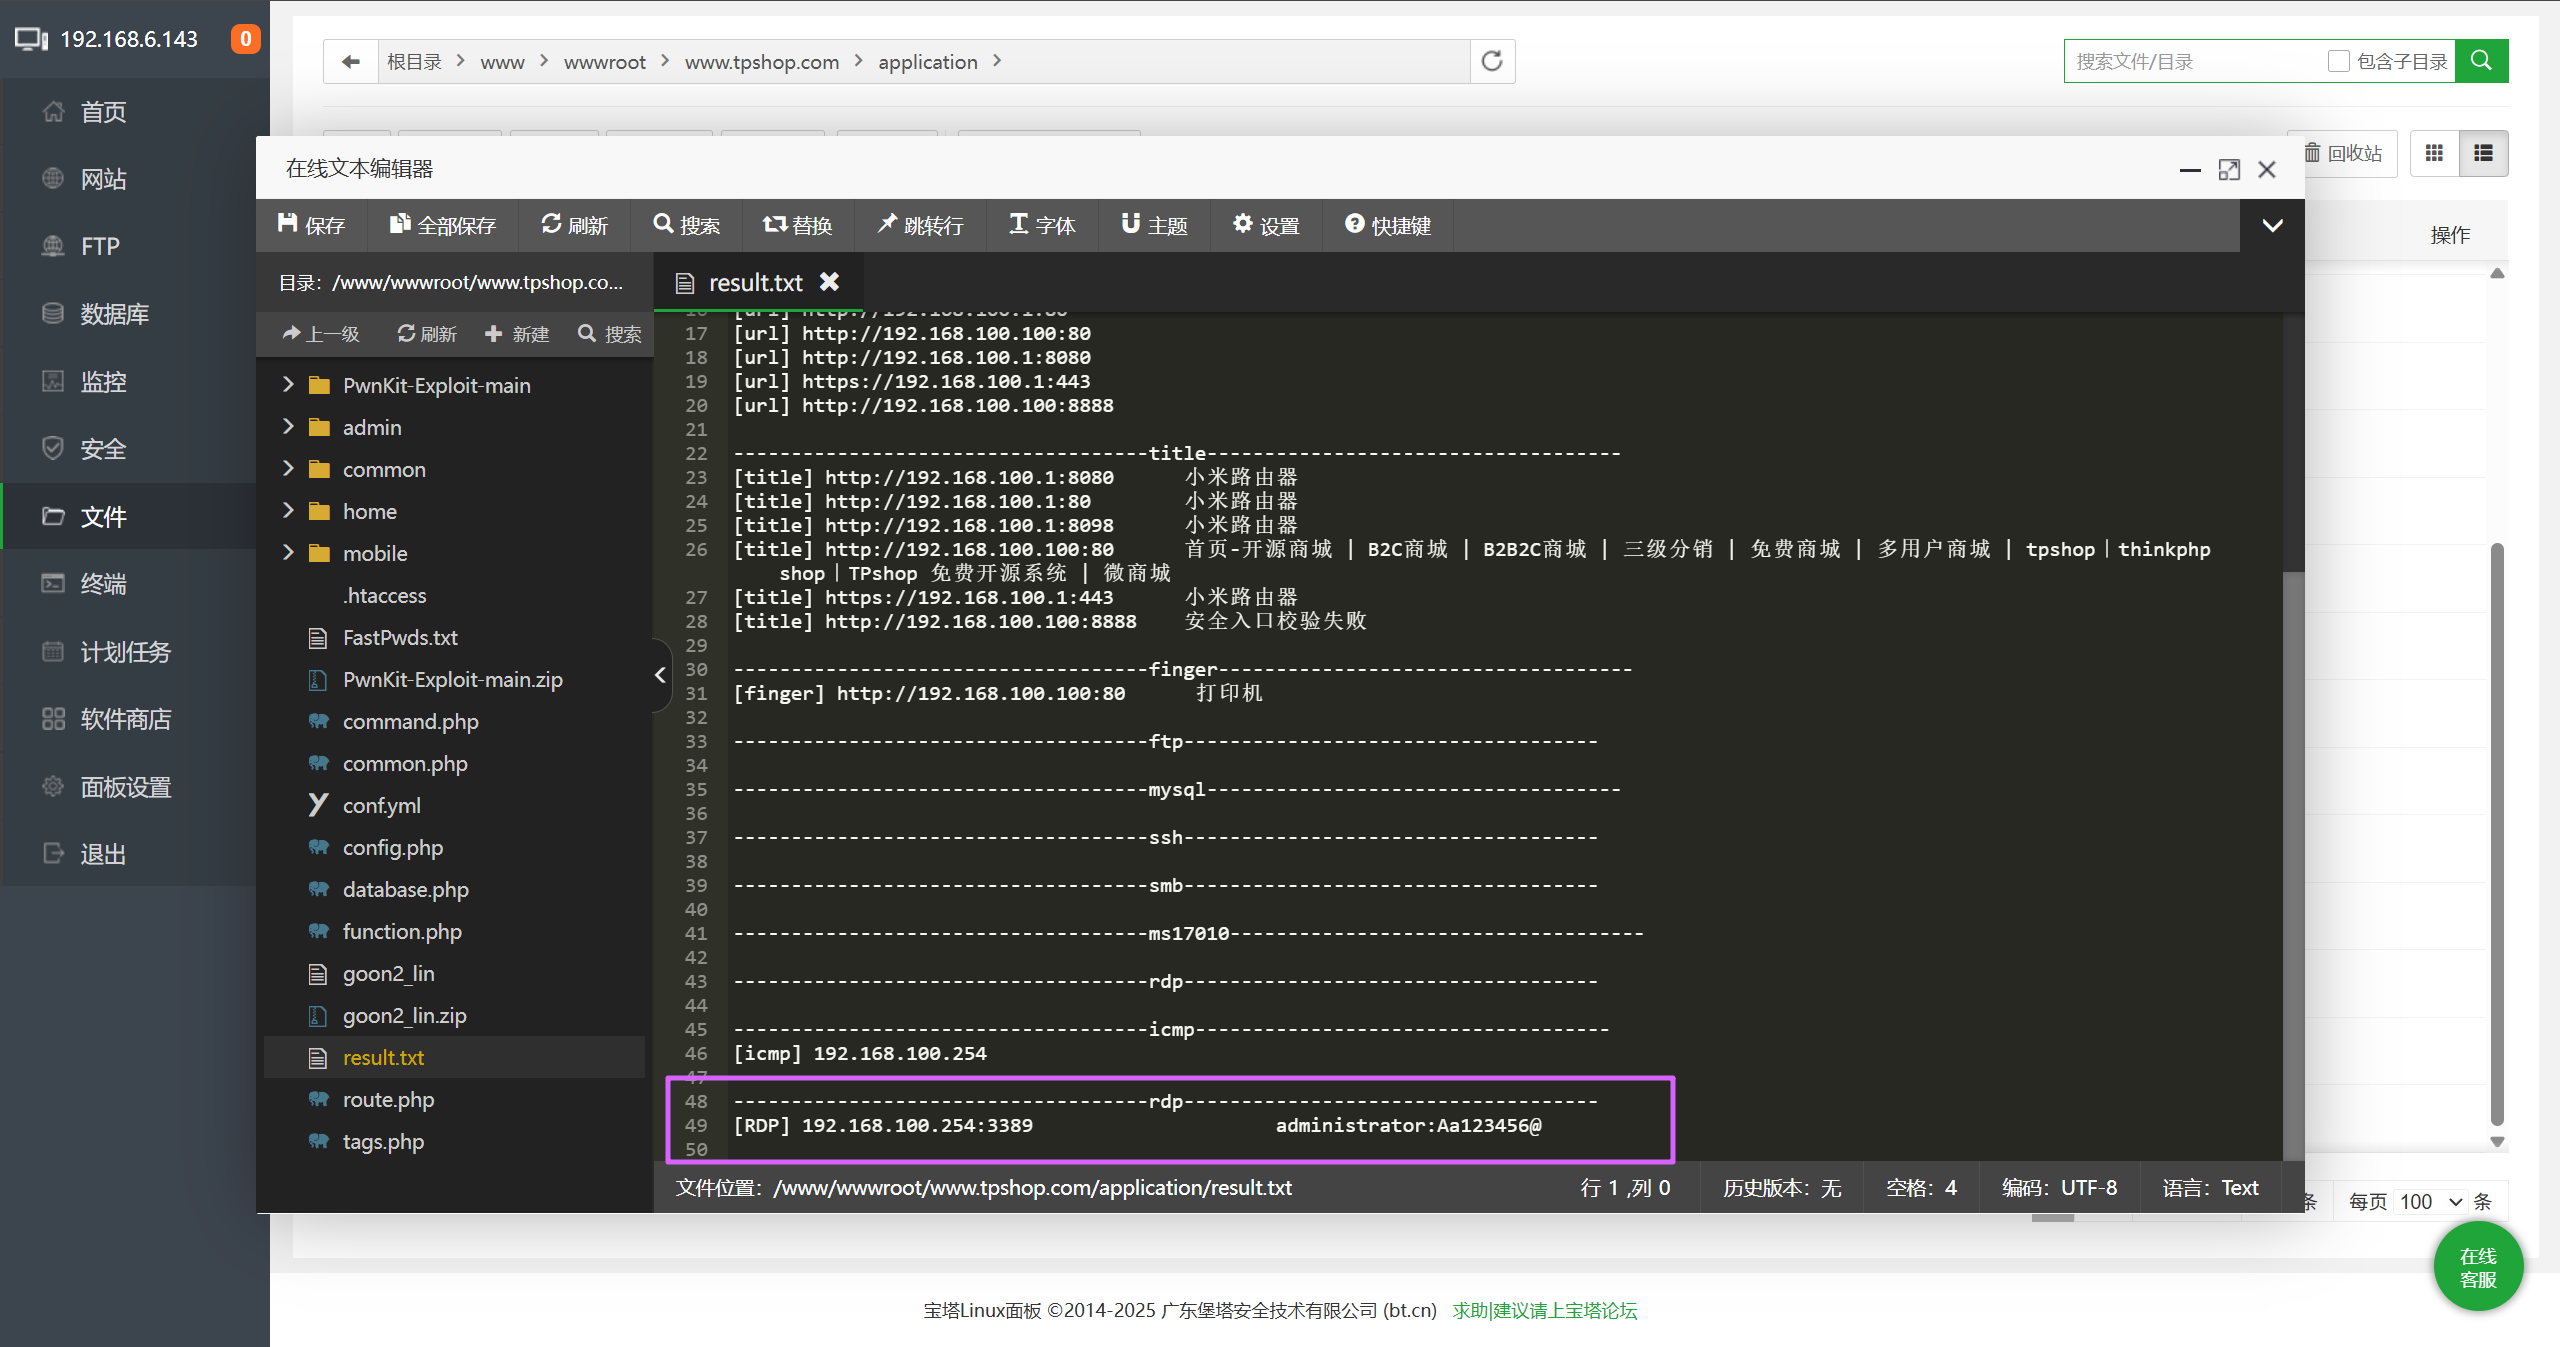
Task: Select PwnKit-Exploit-main.zip file
Action: point(452,679)
